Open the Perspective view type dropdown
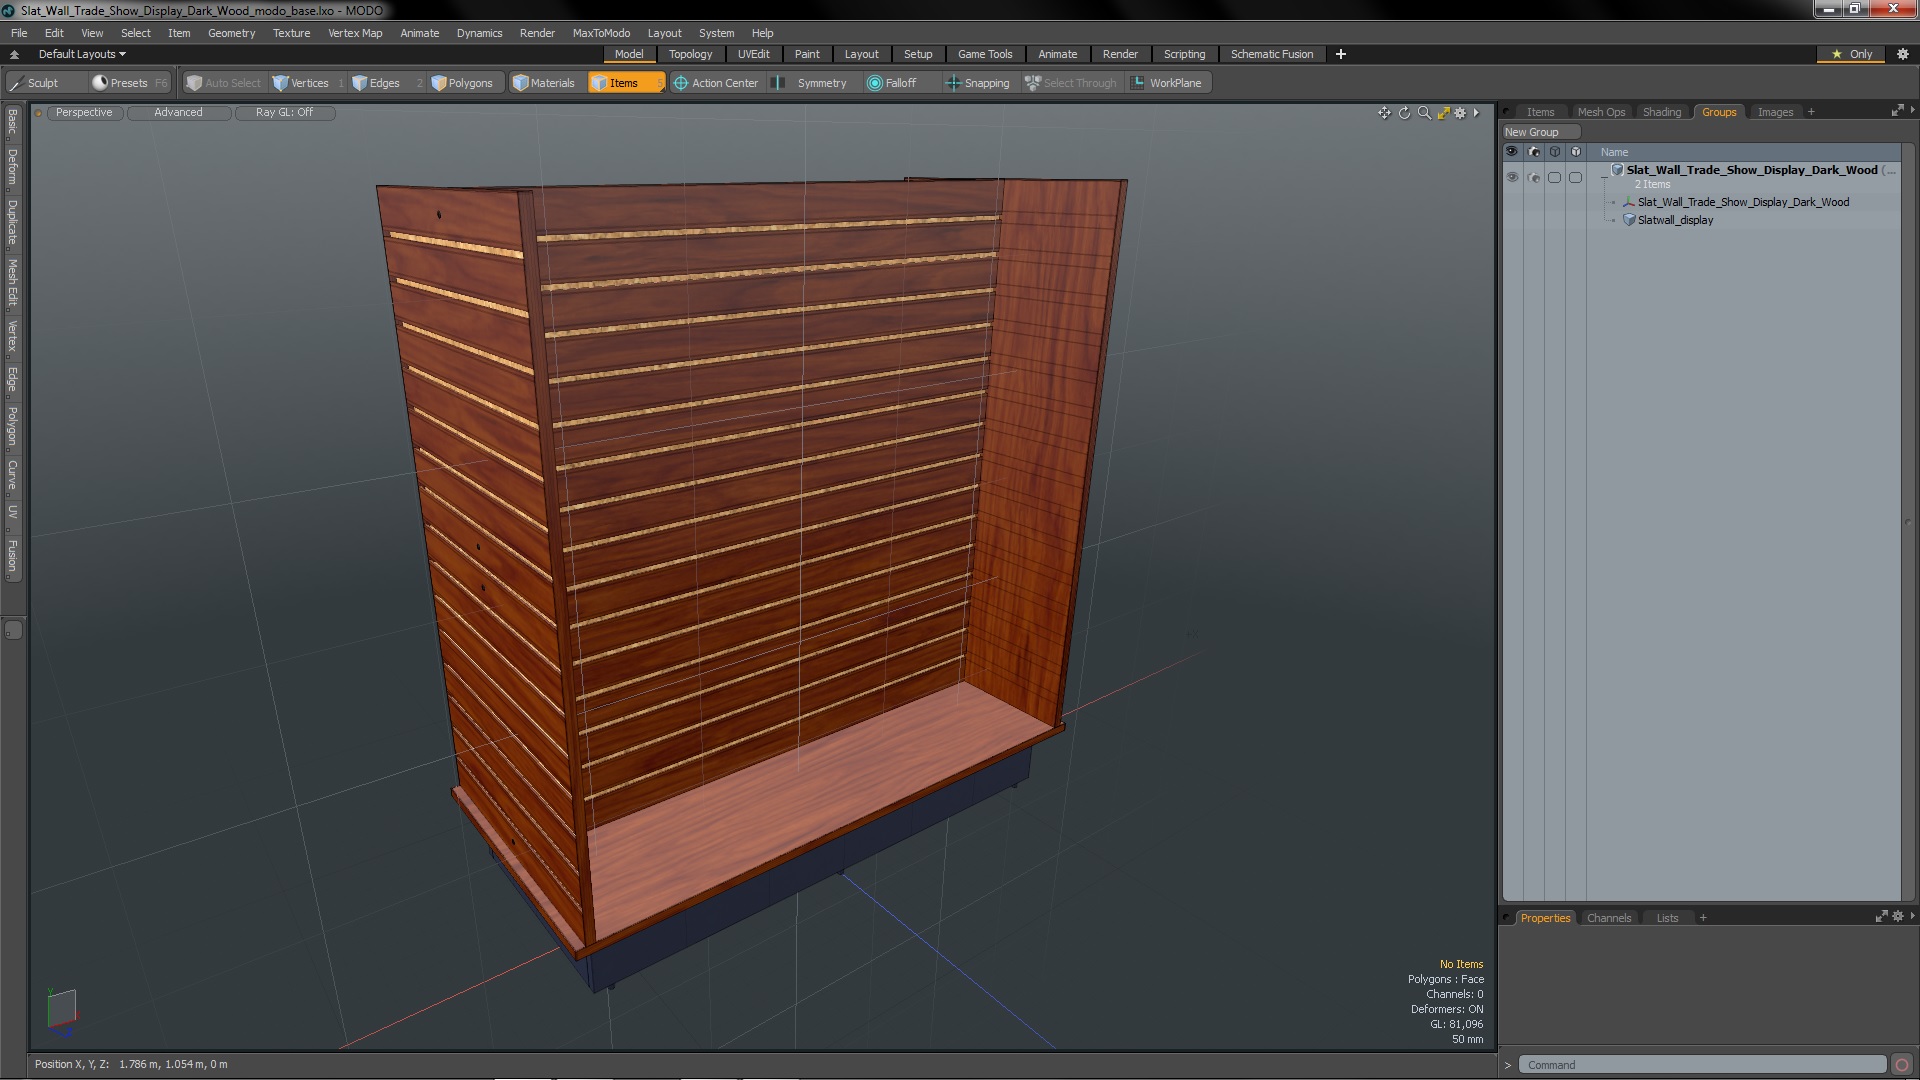This screenshot has height=1080, width=1920. click(84, 113)
